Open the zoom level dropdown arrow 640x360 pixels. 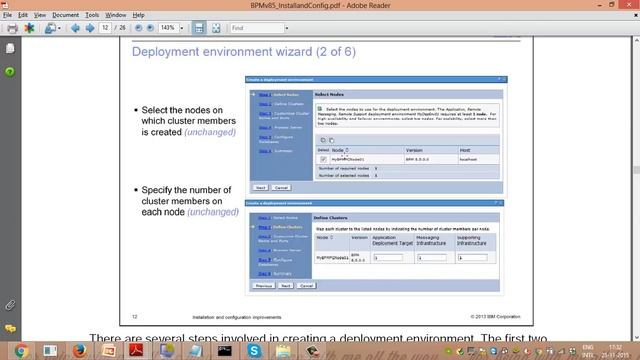[x=182, y=28]
